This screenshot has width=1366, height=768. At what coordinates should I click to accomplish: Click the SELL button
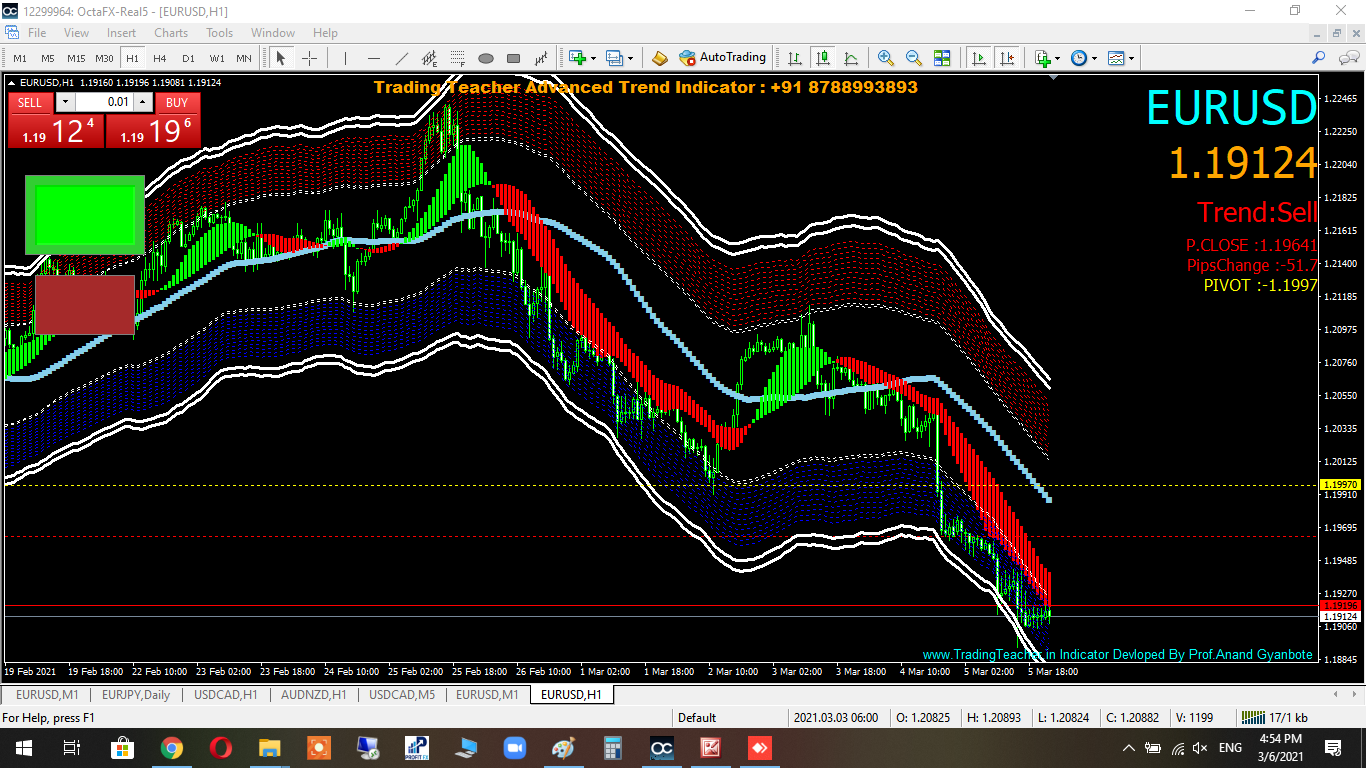pos(30,102)
